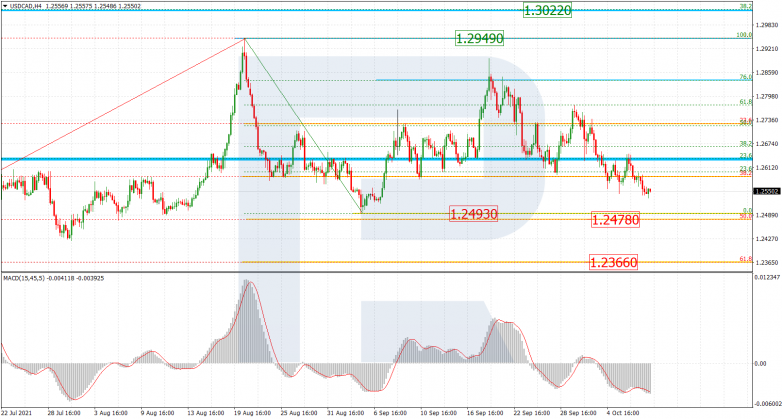Click the 19 Aug 16:00 time label
The width and height of the screenshot is (782, 419).
(x=251, y=414)
